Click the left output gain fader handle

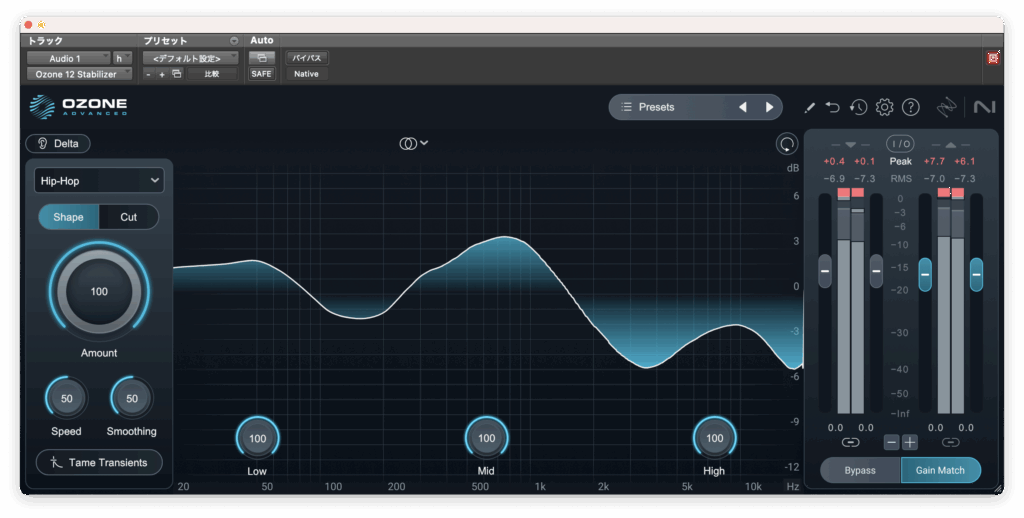925,270
